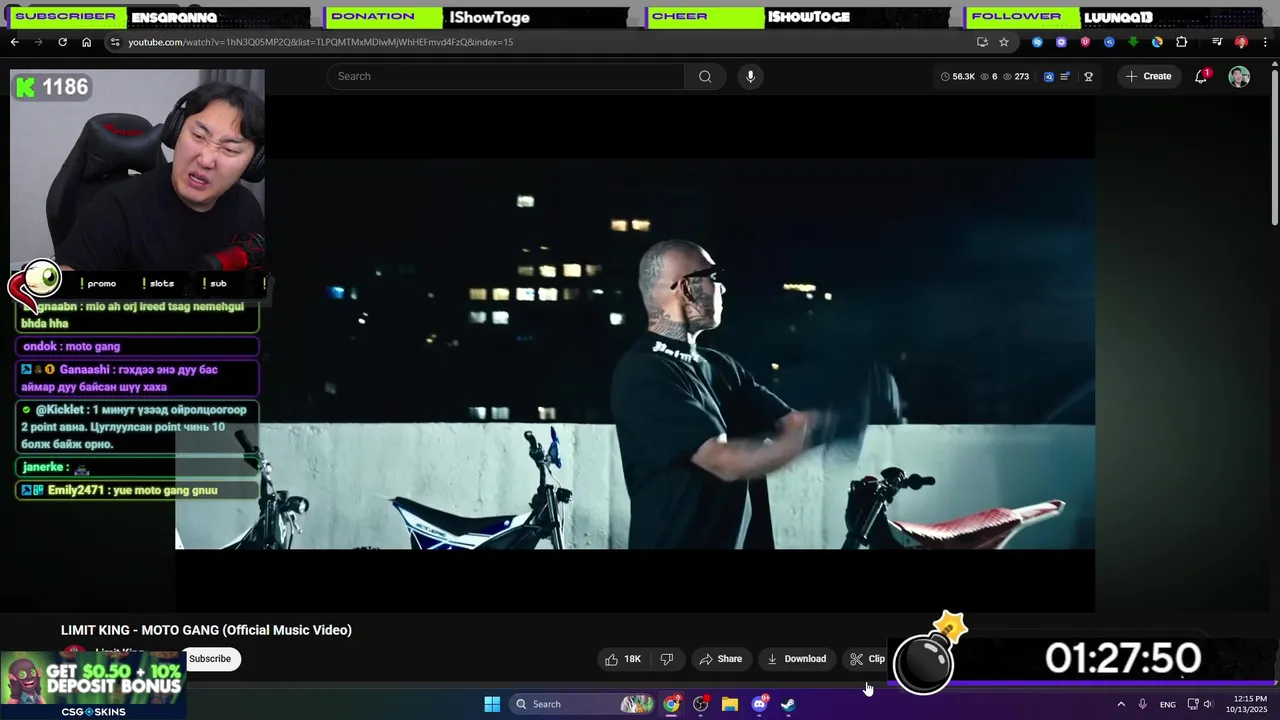Open the clock showing 12:15 PM
The width and height of the screenshot is (1280, 720).
click(1250, 704)
